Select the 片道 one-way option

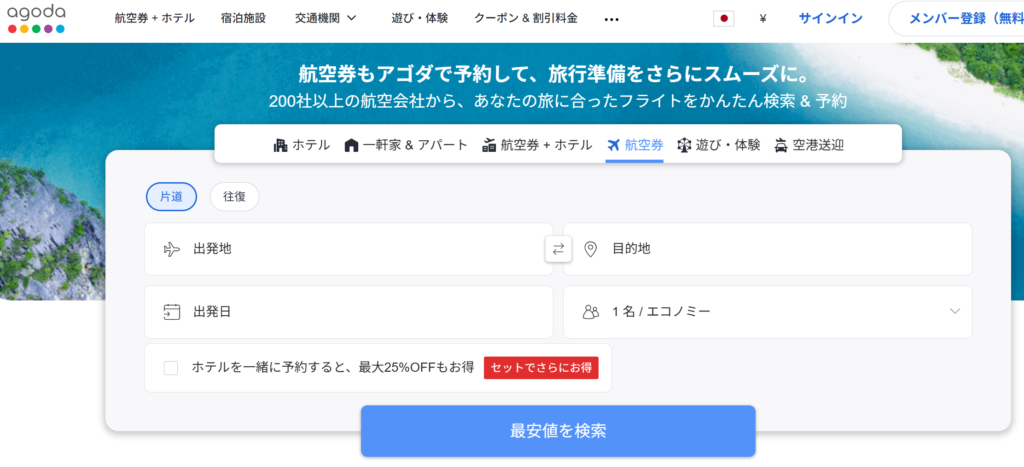[171, 197]
